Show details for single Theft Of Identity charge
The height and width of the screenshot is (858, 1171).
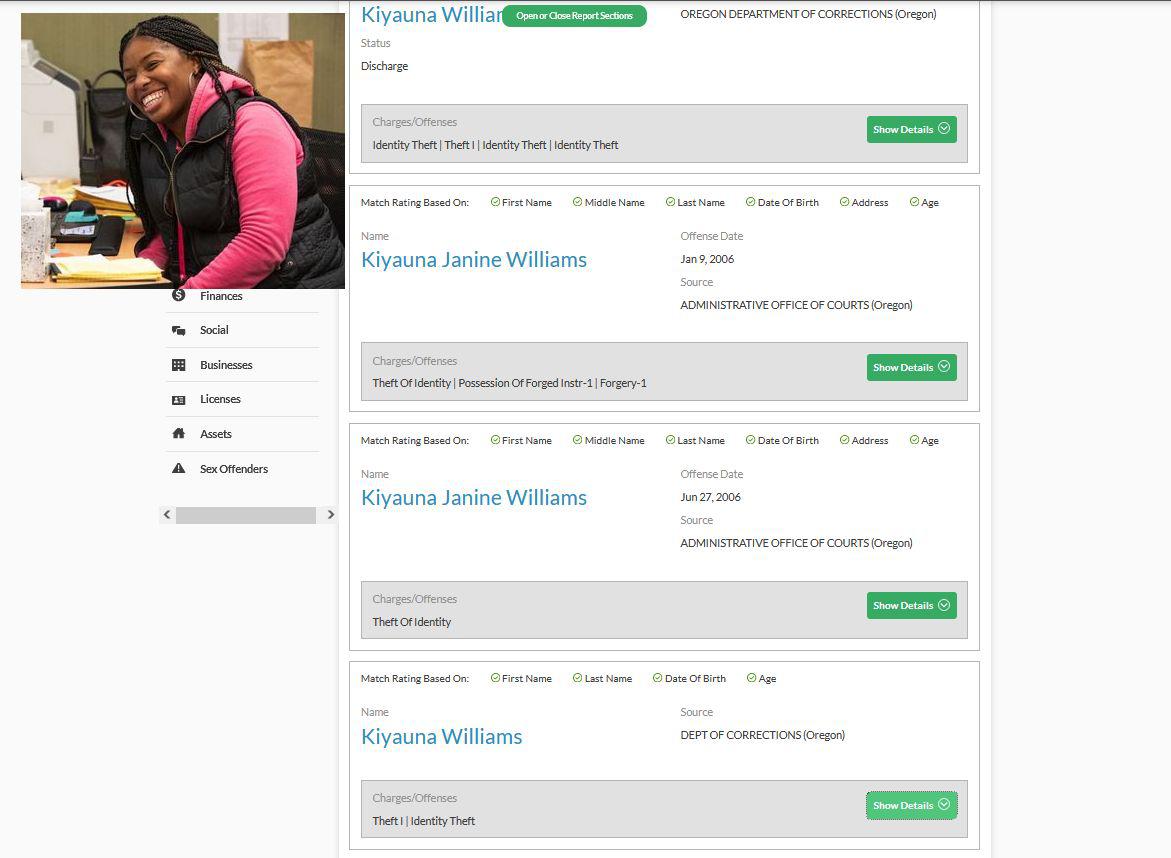pyautogui.click(x=911, y=605)
